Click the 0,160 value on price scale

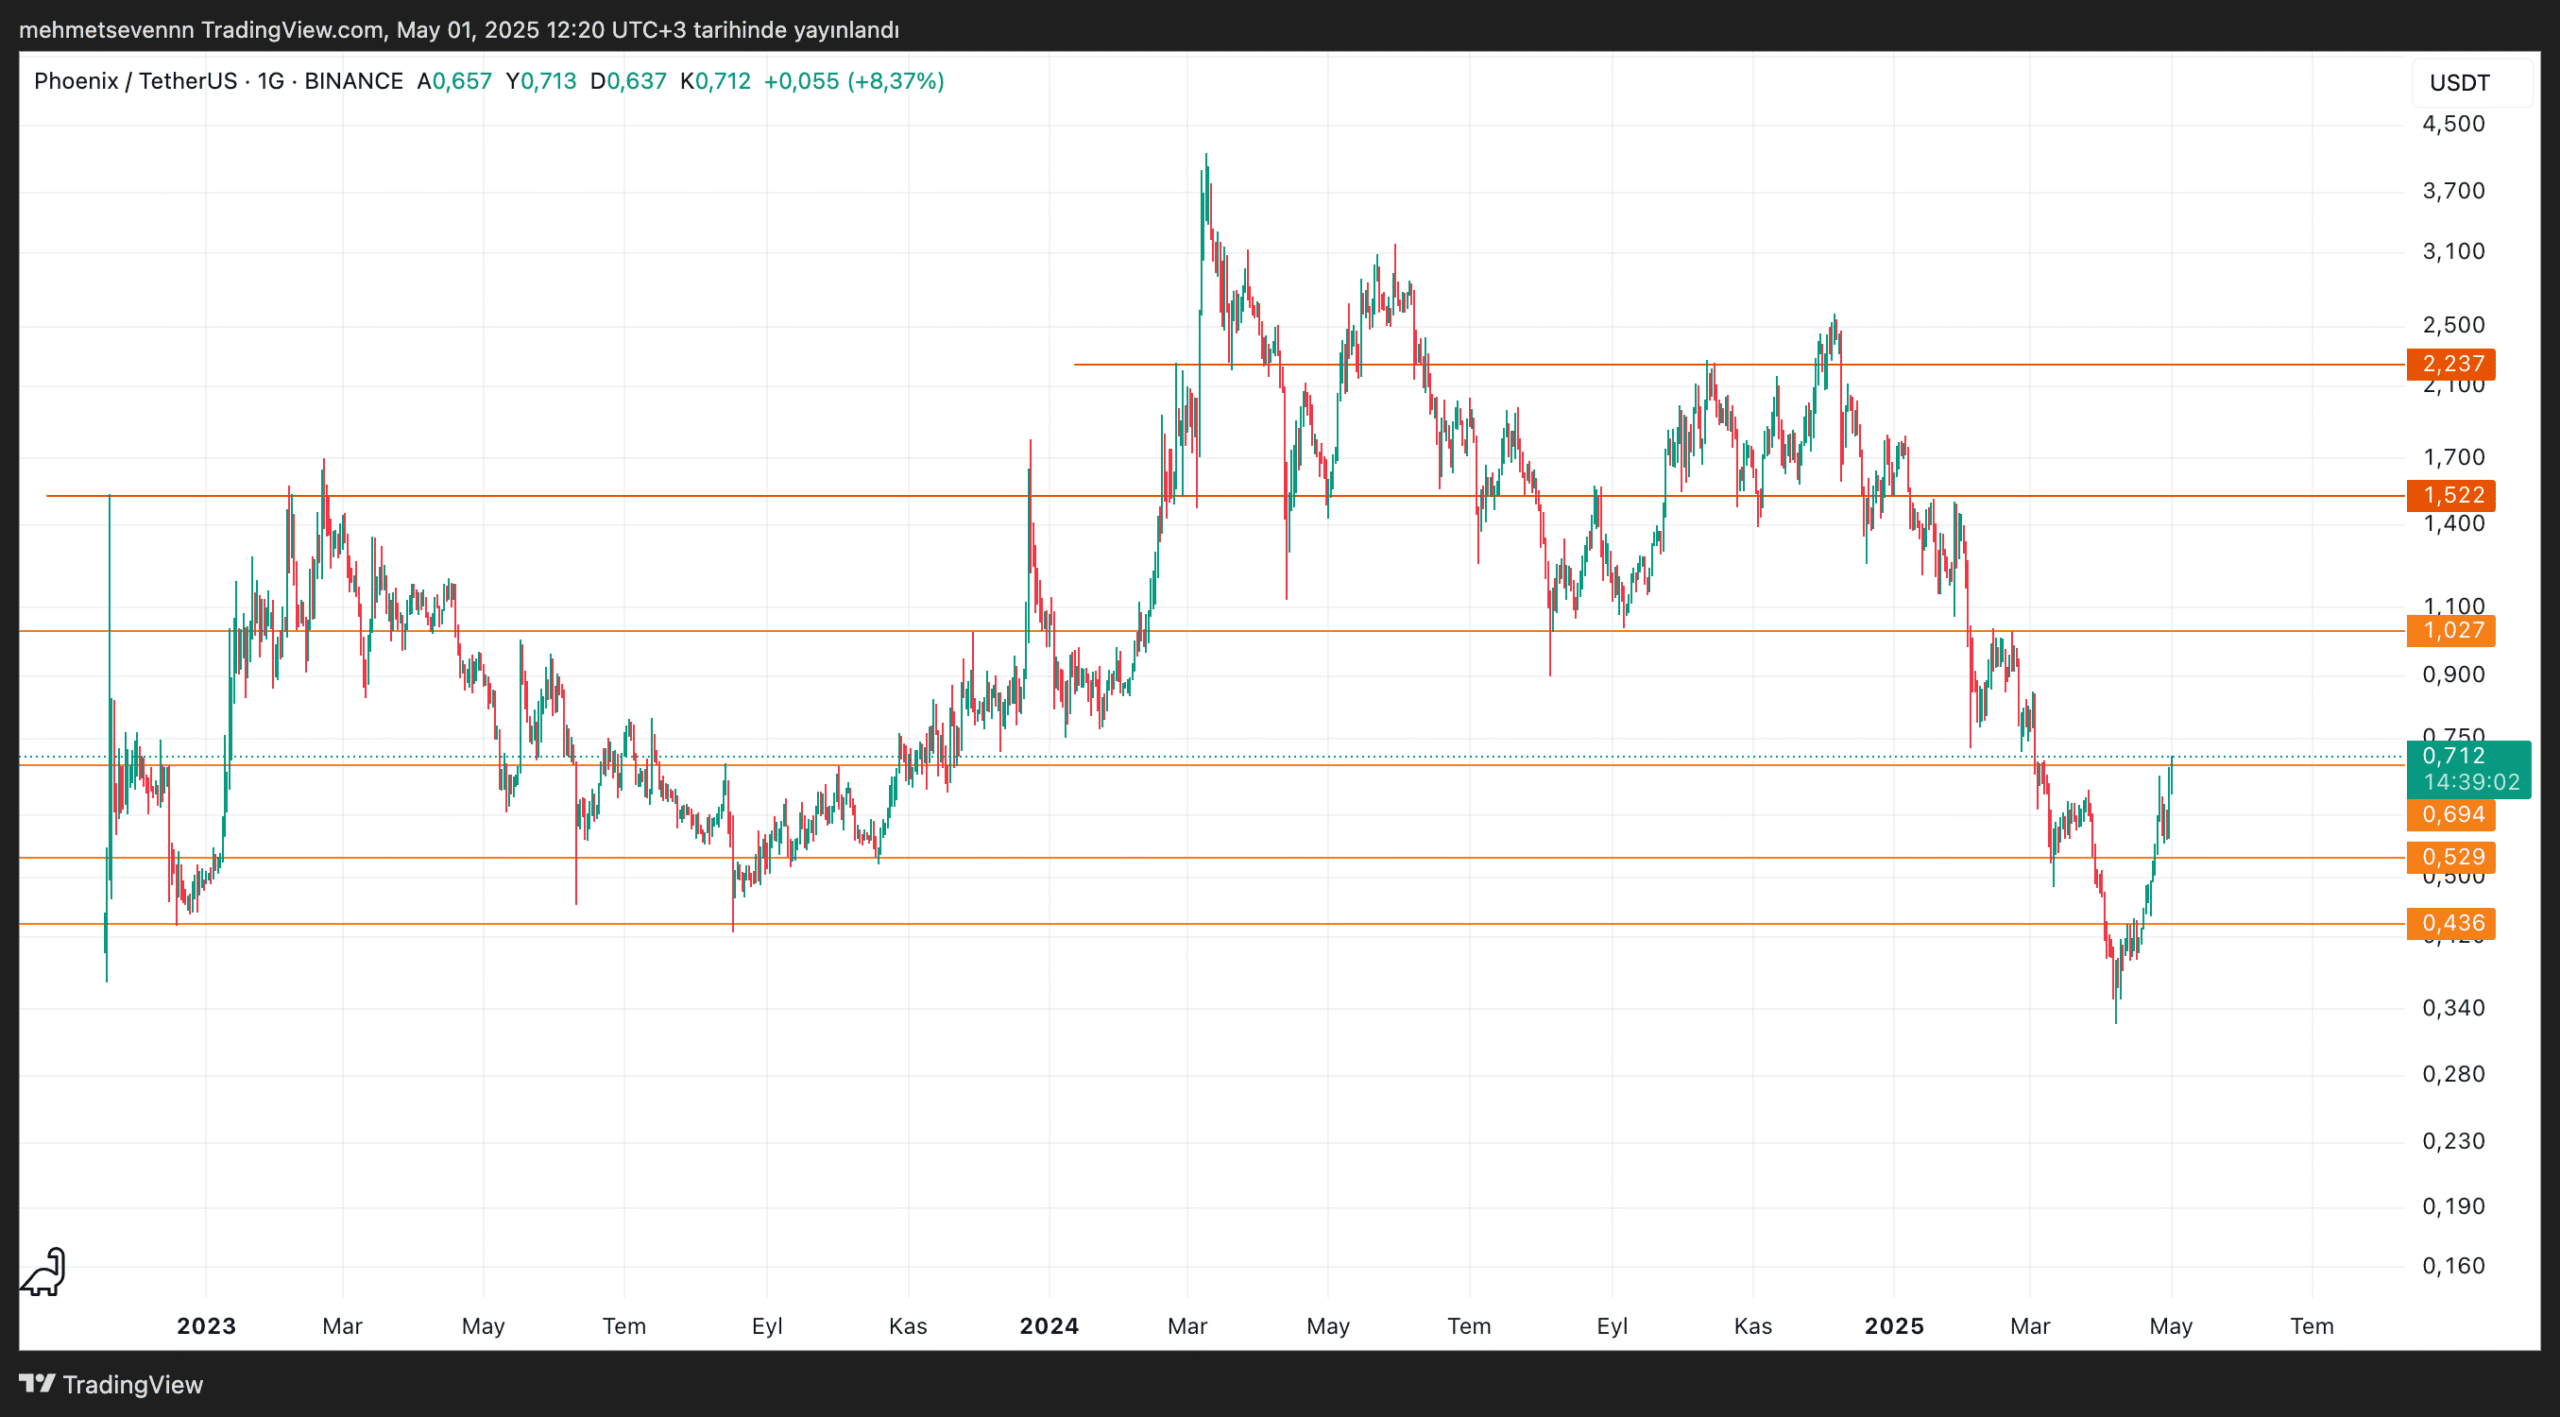tap(2453, 1266)
